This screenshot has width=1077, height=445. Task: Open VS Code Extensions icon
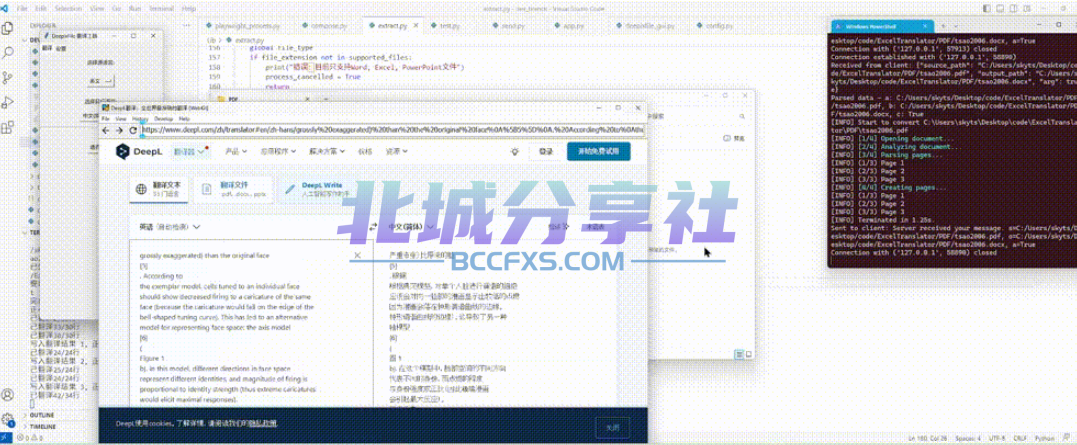(x=8, y=127)
